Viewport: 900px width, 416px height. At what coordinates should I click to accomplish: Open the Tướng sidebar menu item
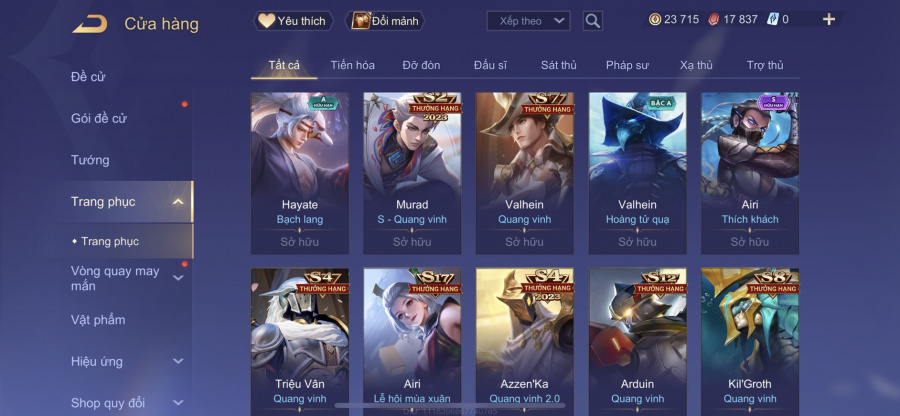coord(90,160)
